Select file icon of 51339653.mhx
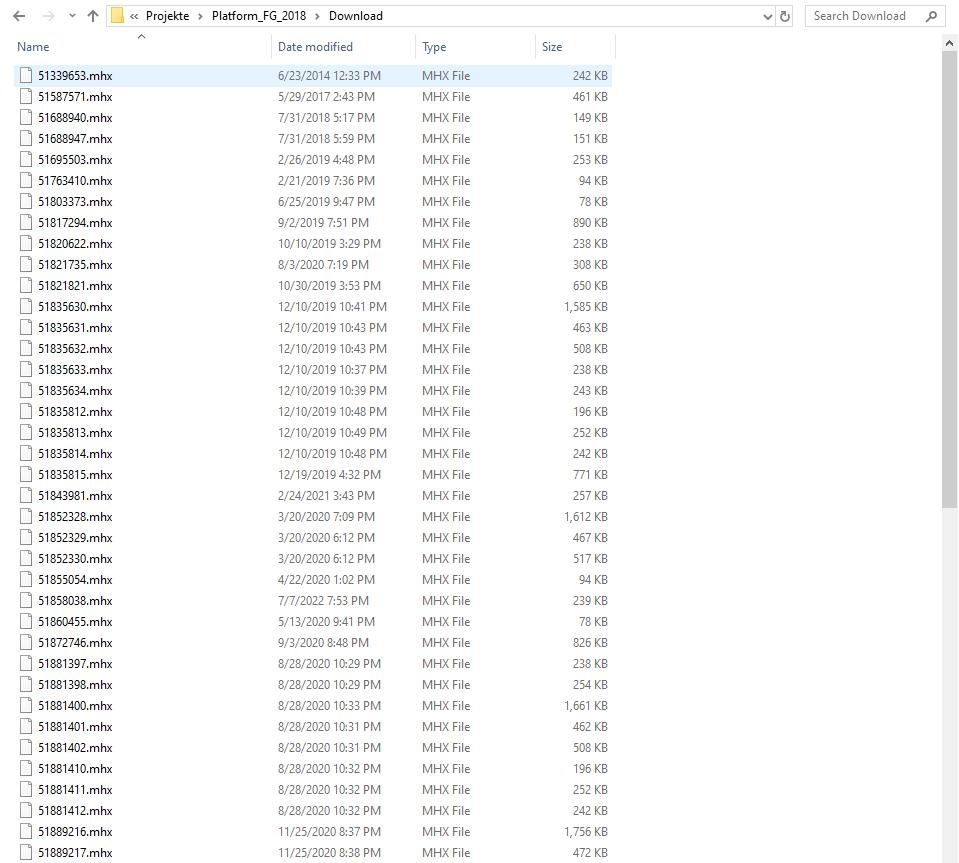 26,75
